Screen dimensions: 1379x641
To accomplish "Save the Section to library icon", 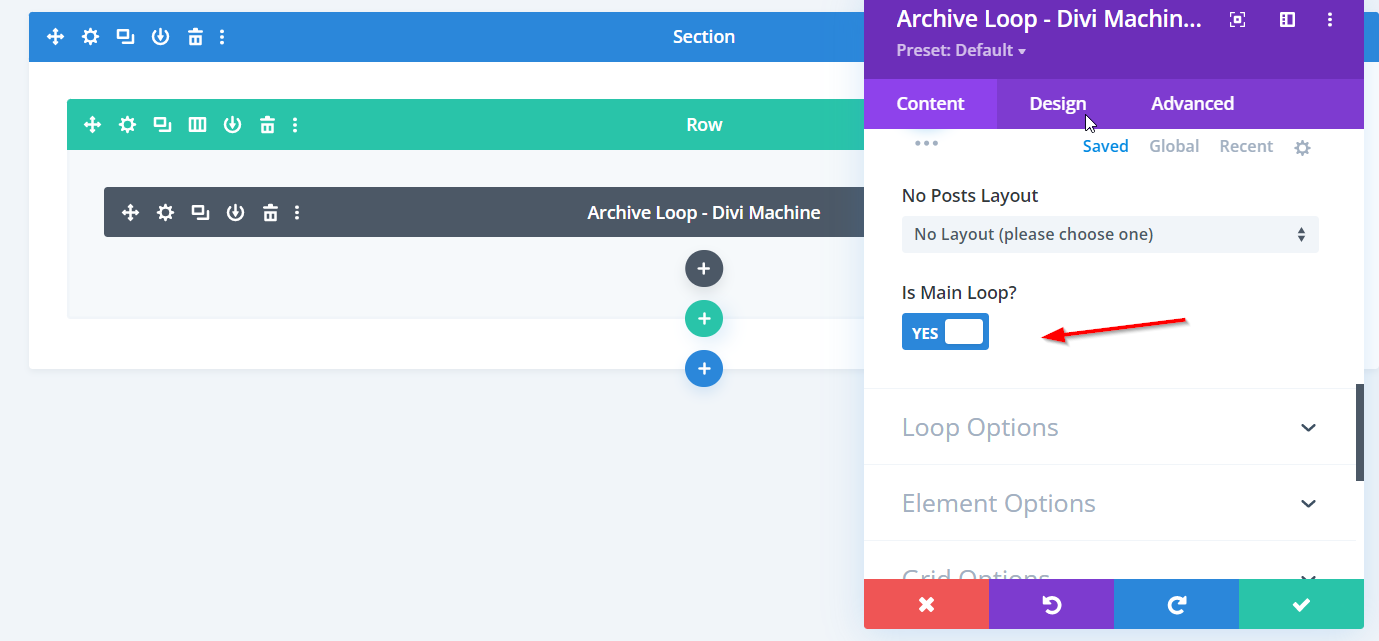I will [x=160, y=37].
